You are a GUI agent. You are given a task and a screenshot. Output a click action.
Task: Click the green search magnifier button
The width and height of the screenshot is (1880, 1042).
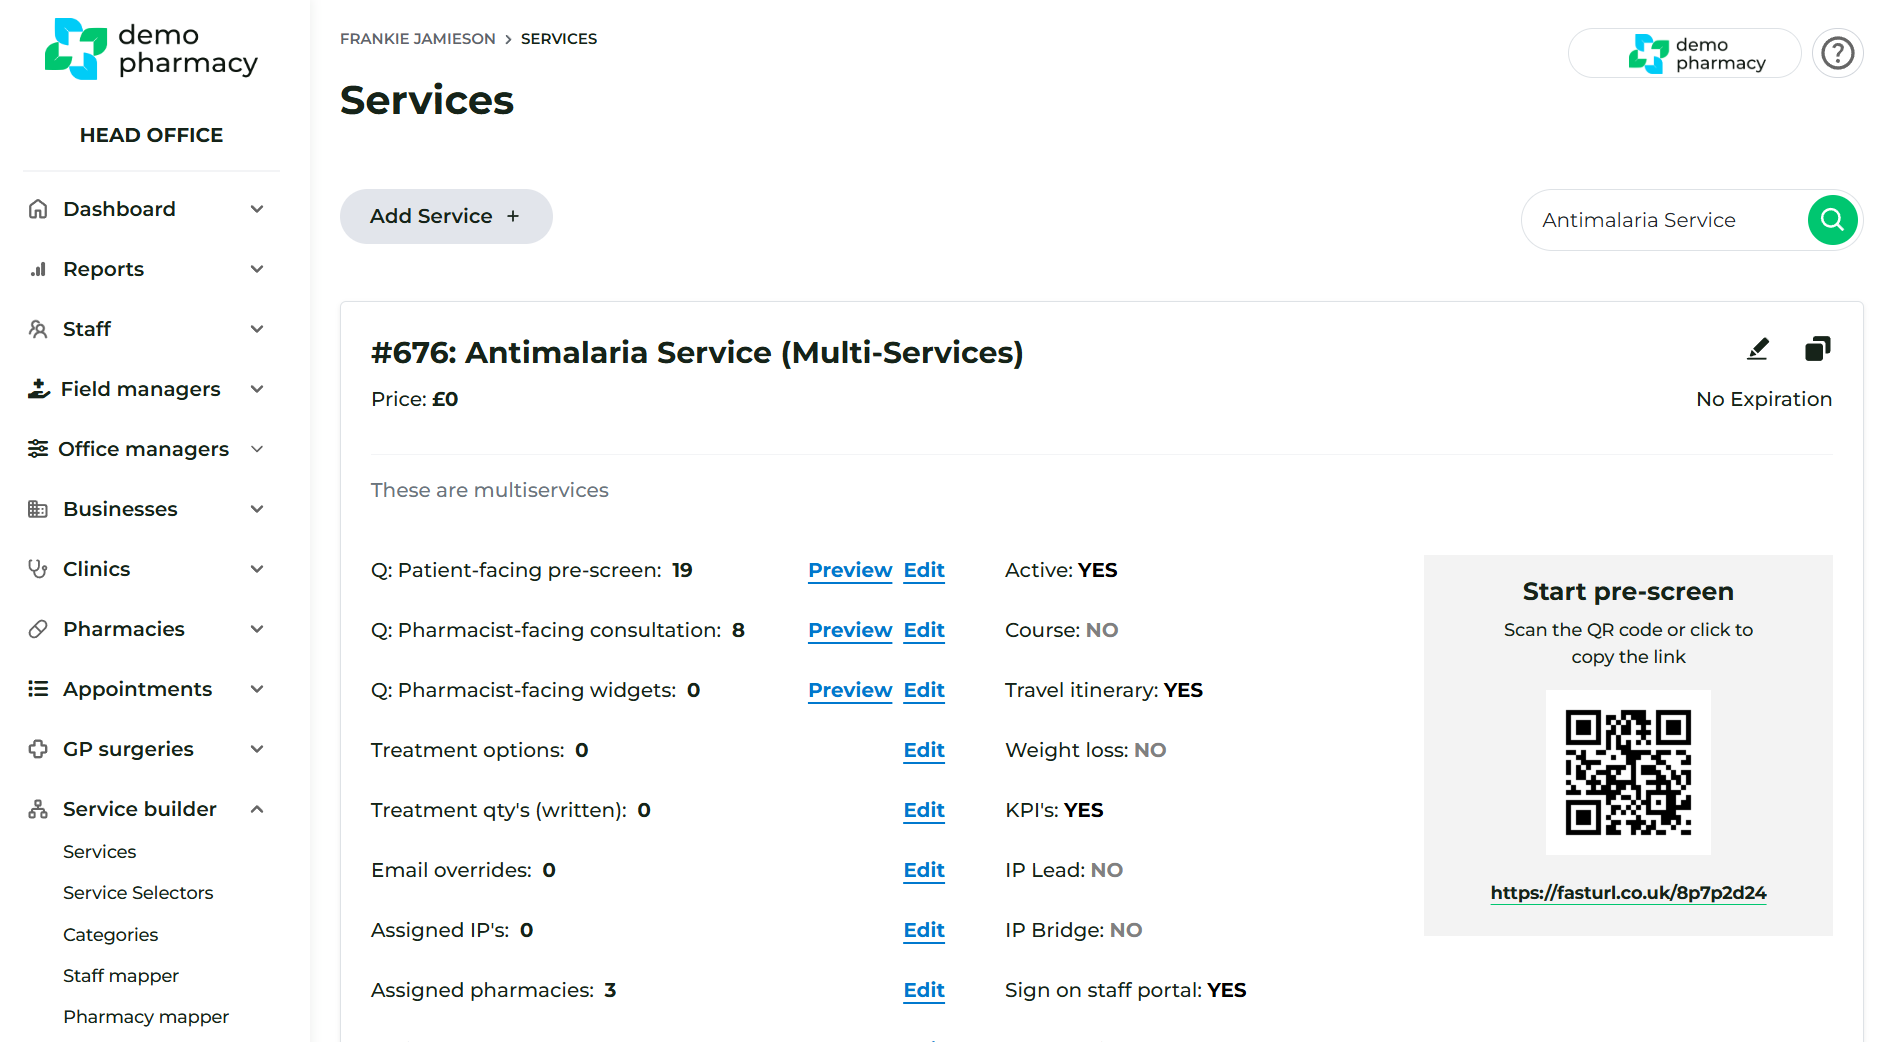pyautogui.click(x=1832, y=220)
